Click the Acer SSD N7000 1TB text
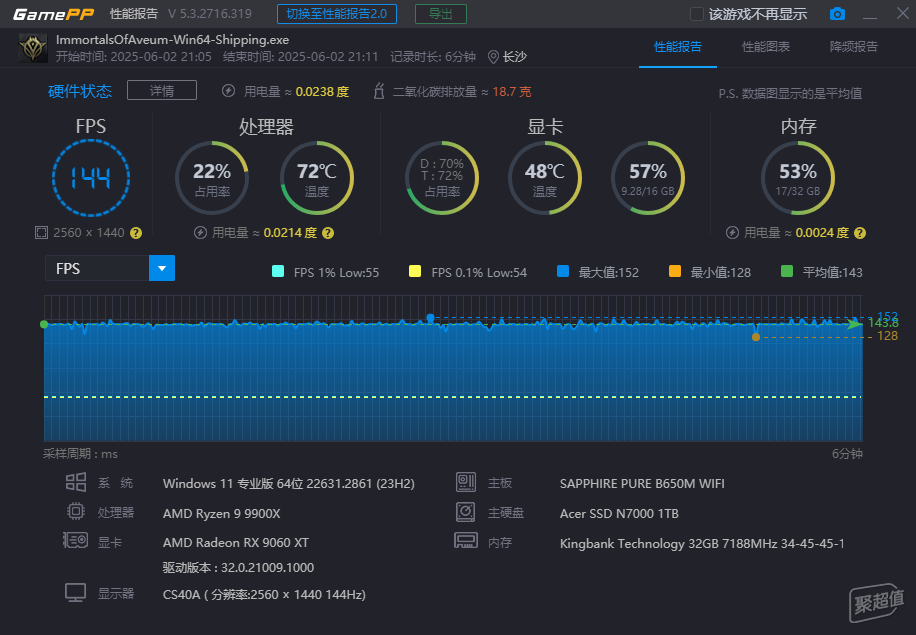The image size is (916, 635). point(619,513)
